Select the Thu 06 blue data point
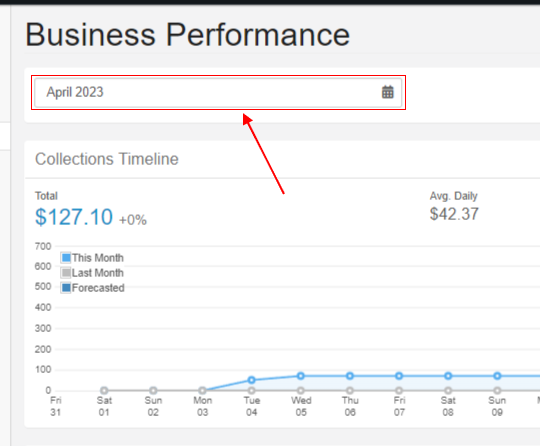 (350, 376)
